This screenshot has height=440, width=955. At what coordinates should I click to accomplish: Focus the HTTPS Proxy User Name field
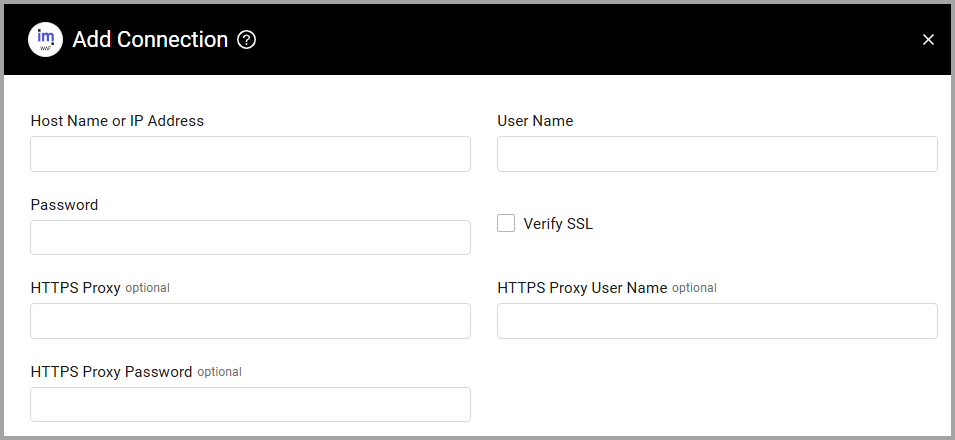pos(717,321)
